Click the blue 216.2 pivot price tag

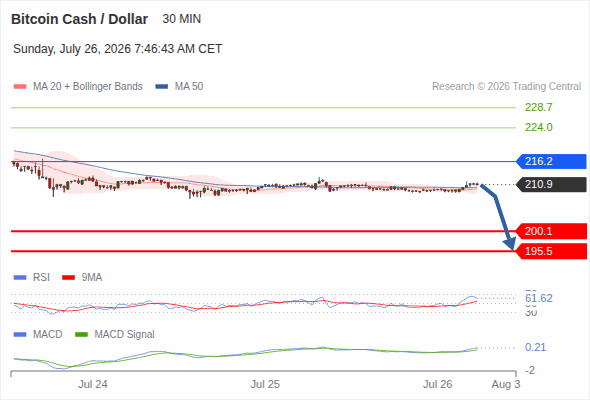point(551,161)
